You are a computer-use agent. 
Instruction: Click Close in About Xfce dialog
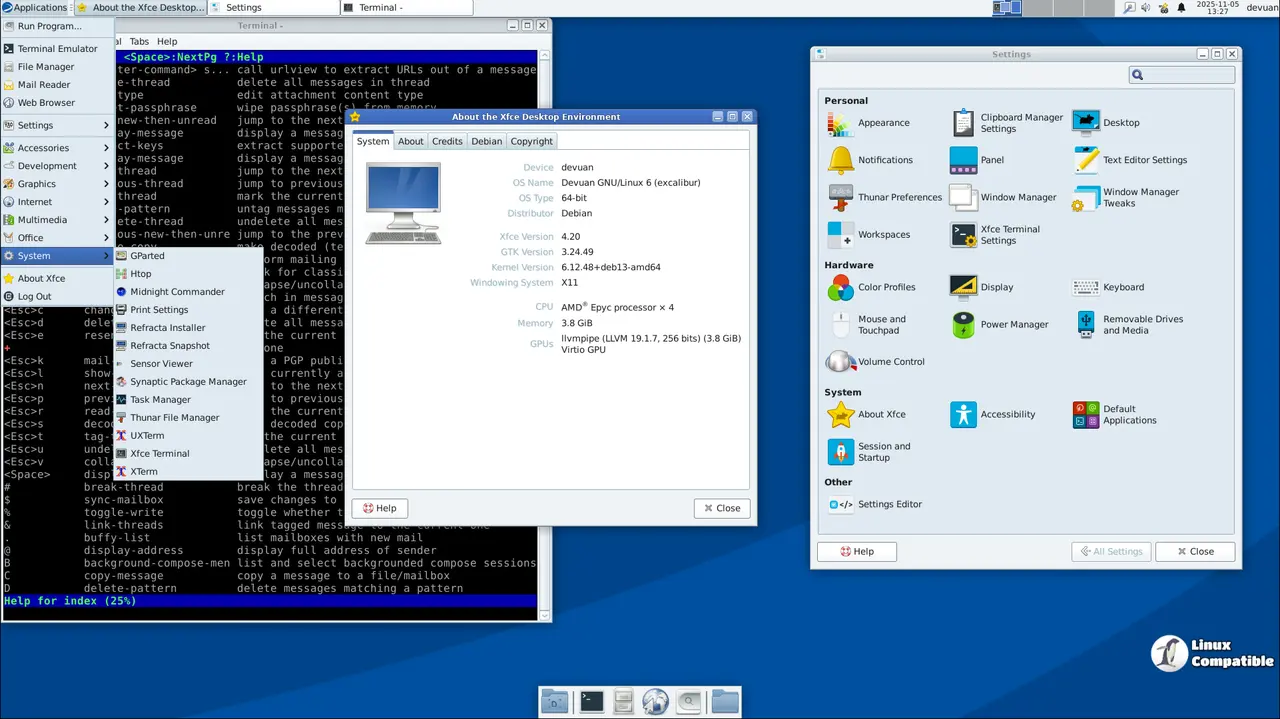[721, 508]
